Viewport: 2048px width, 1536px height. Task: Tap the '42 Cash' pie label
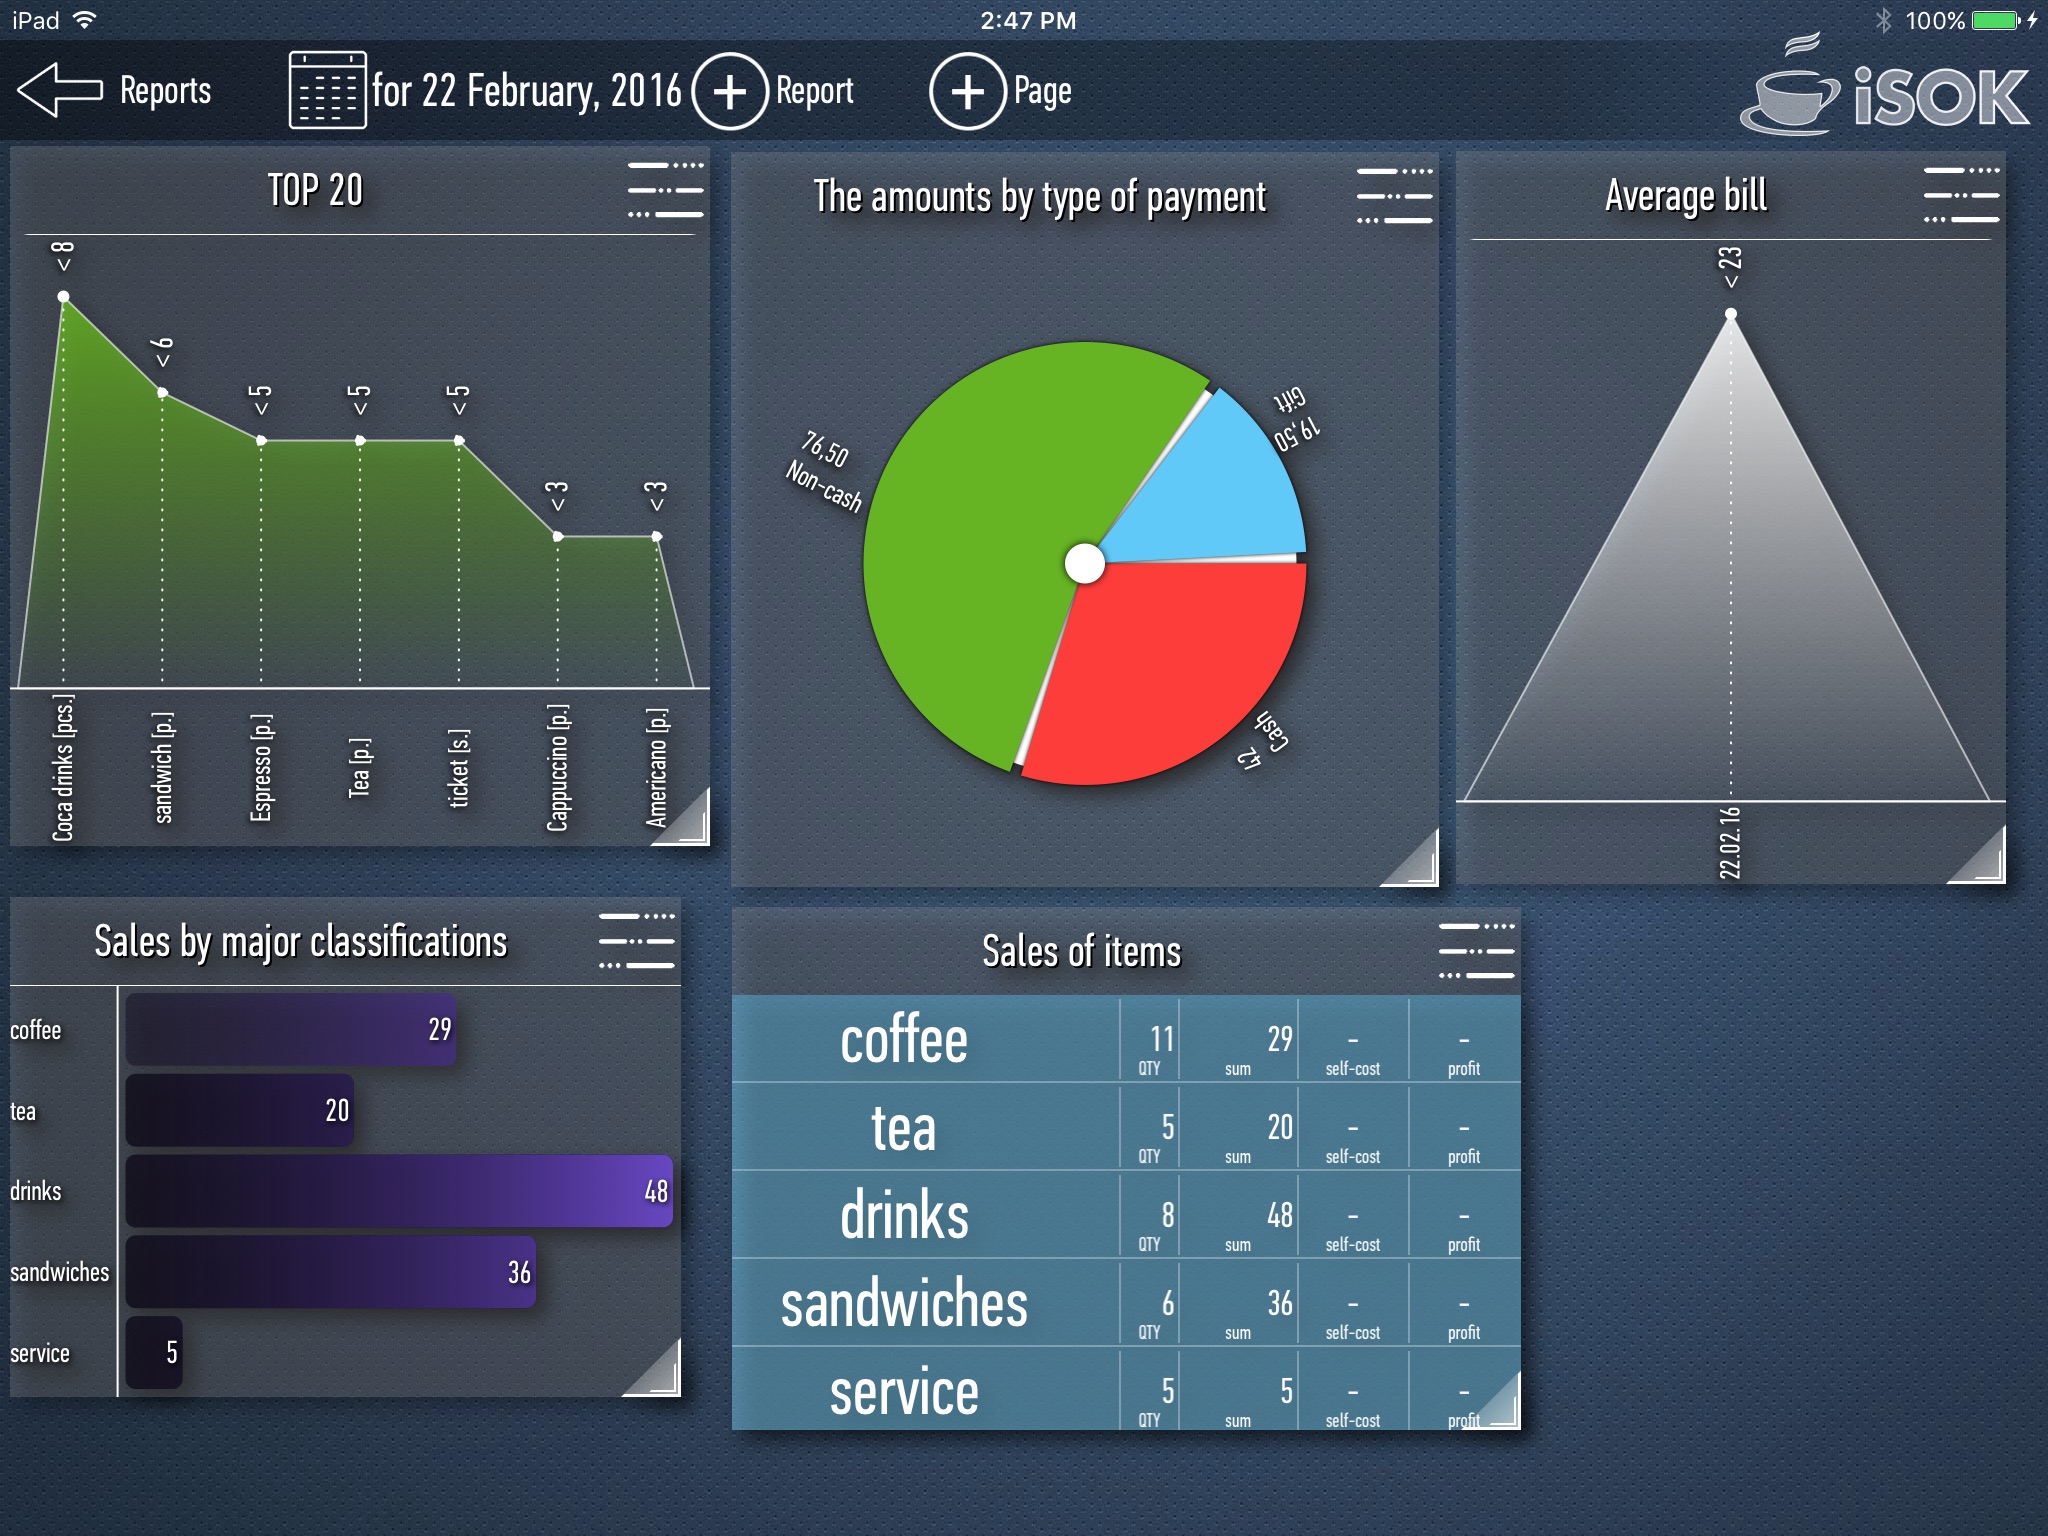(x=1264, y=741)
